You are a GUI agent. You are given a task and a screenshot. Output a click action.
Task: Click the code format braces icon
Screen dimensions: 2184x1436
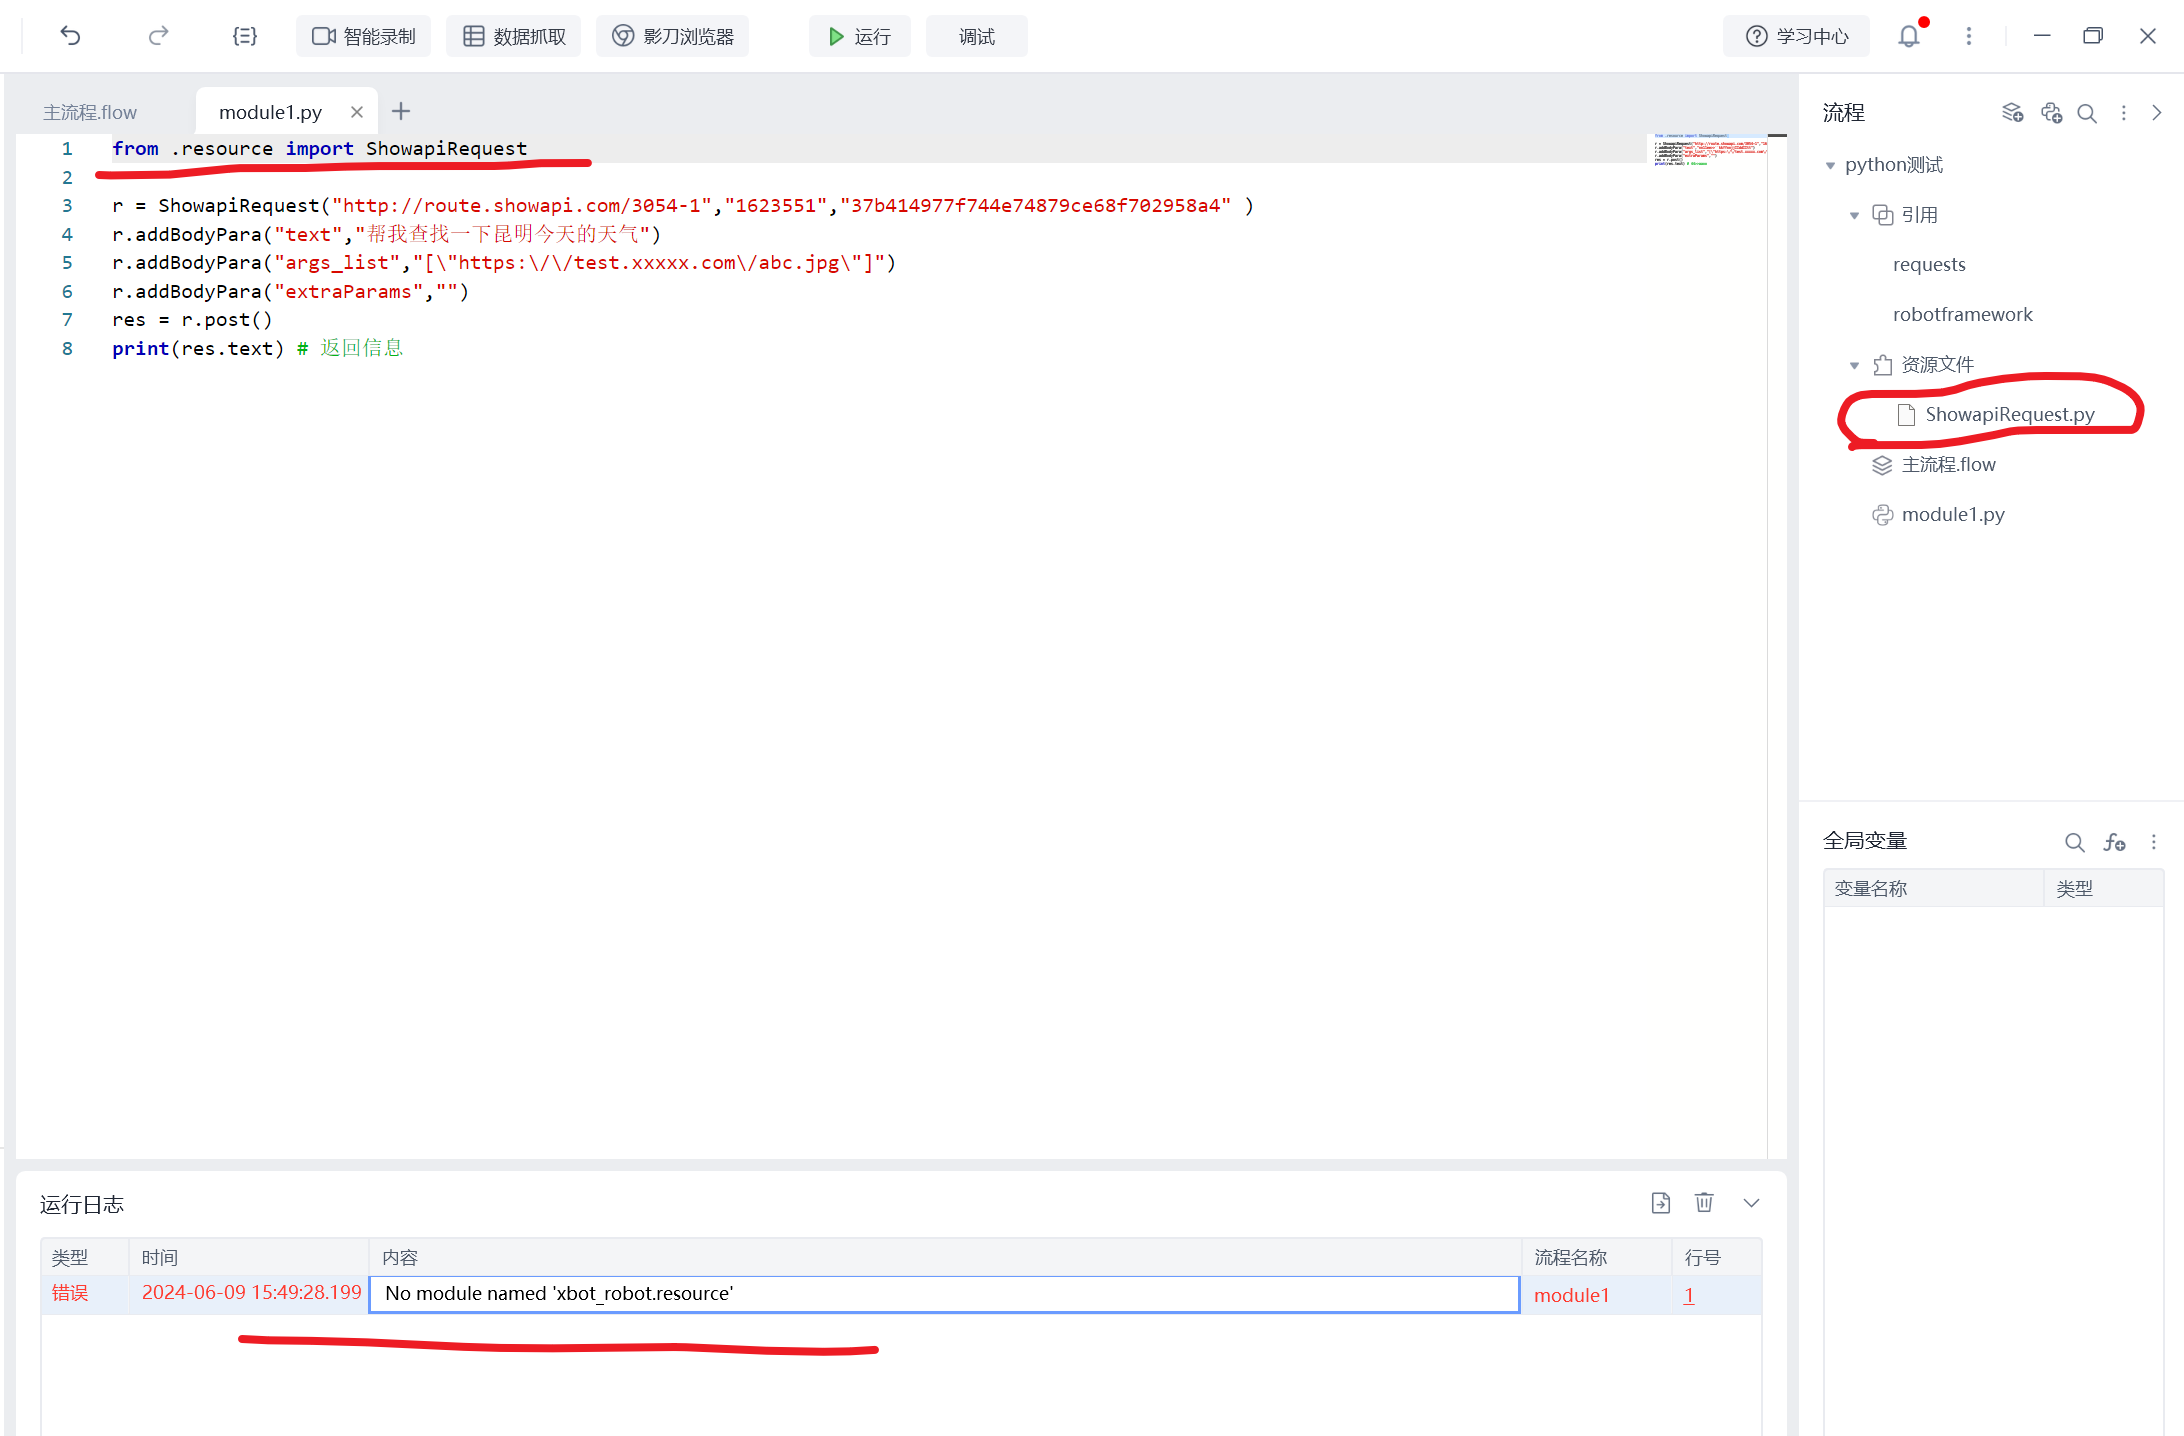click(244, 36)
